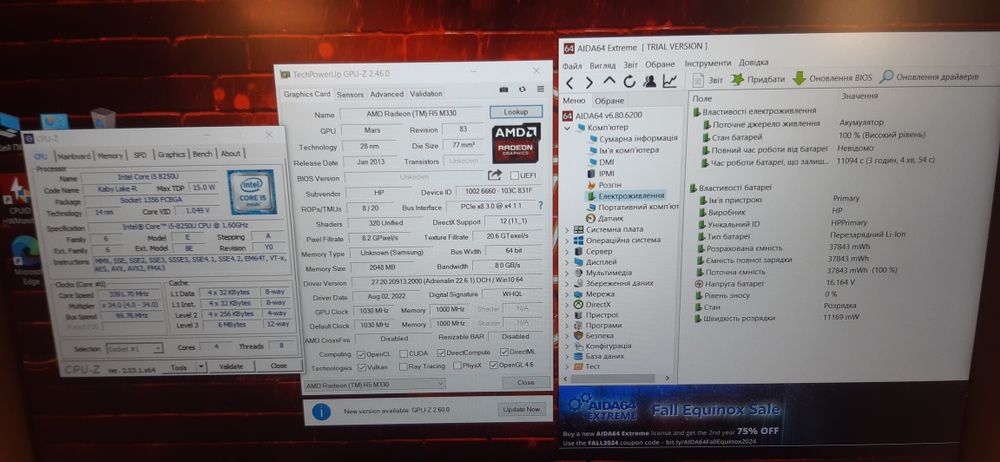1000x462 pixels.
Task: Click Bus Interface question mark in GPU-Z
Action: (x=540, y=205)
